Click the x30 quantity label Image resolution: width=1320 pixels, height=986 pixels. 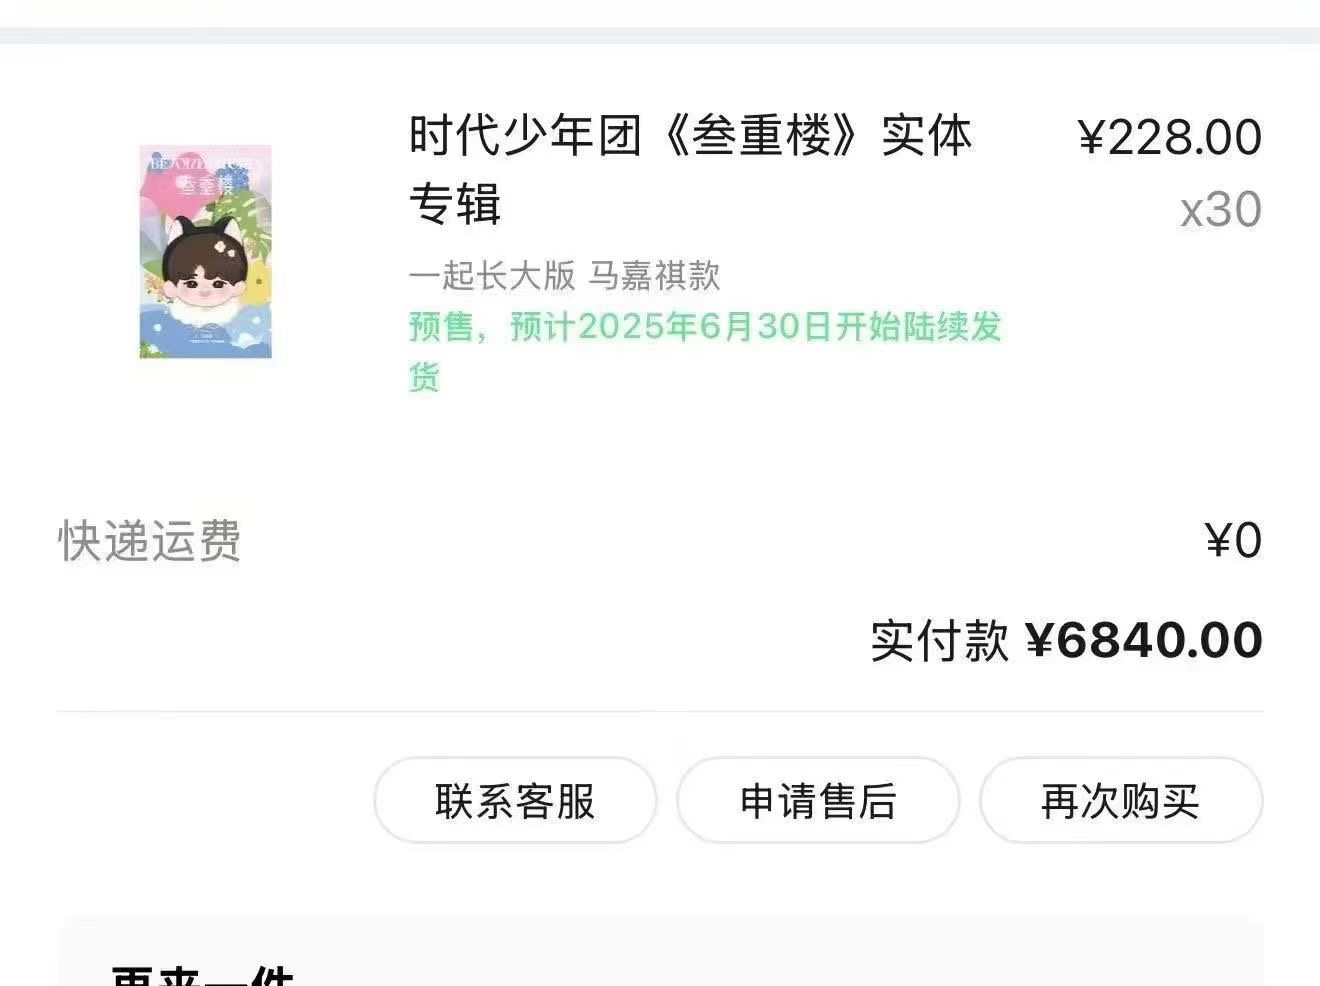[1221, 210]
